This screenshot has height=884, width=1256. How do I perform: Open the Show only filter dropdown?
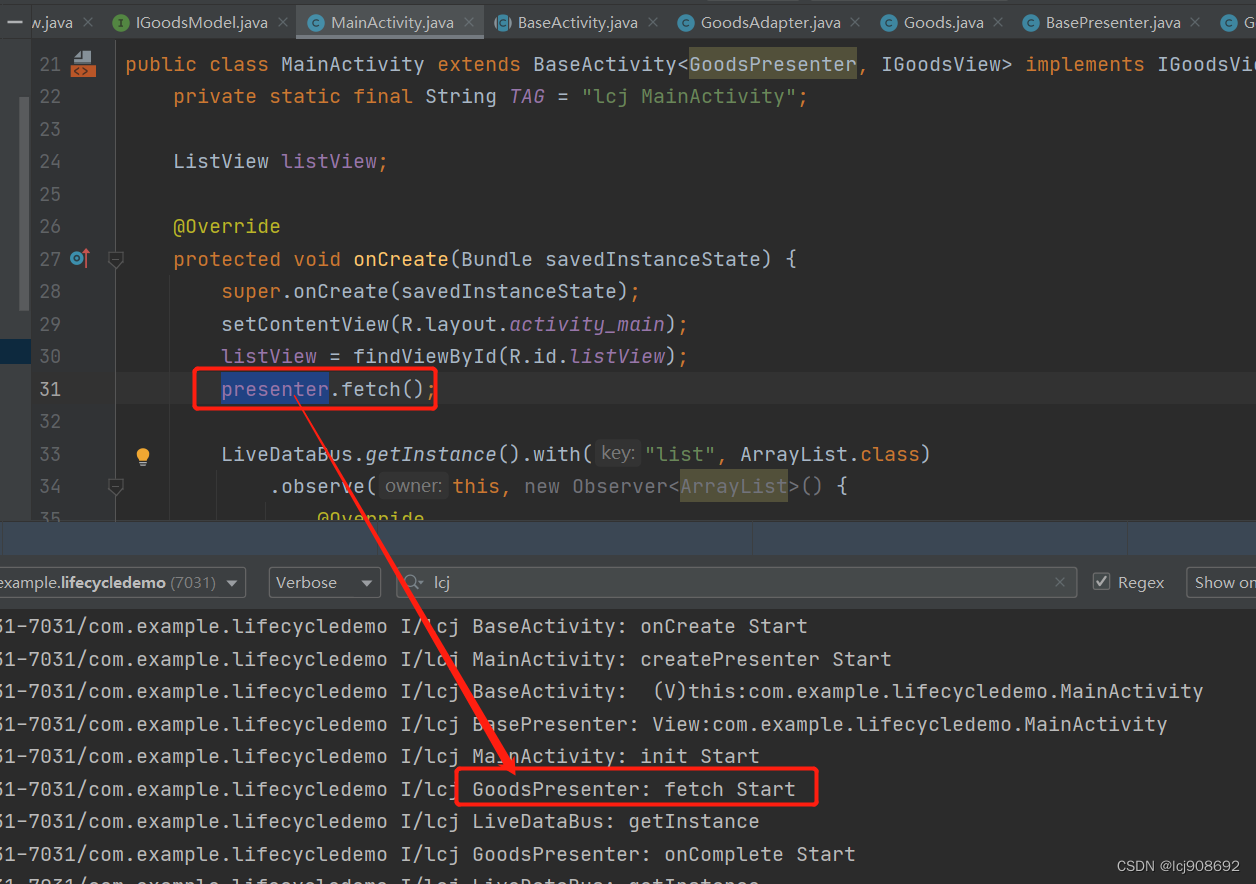pyautogui.click(x=1220, y=582)
